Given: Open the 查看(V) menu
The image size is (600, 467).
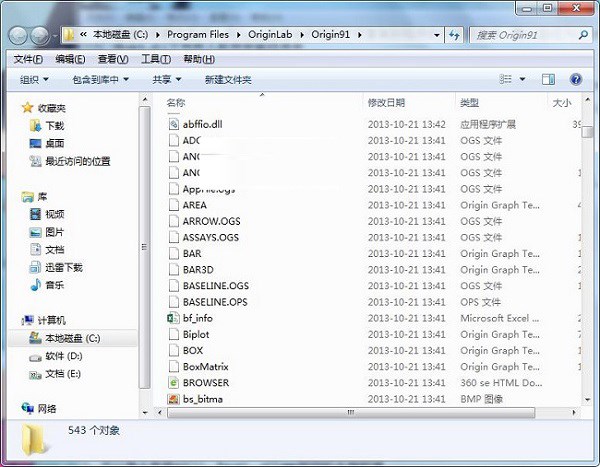Looking at the screenshot, I should point(113,59).
